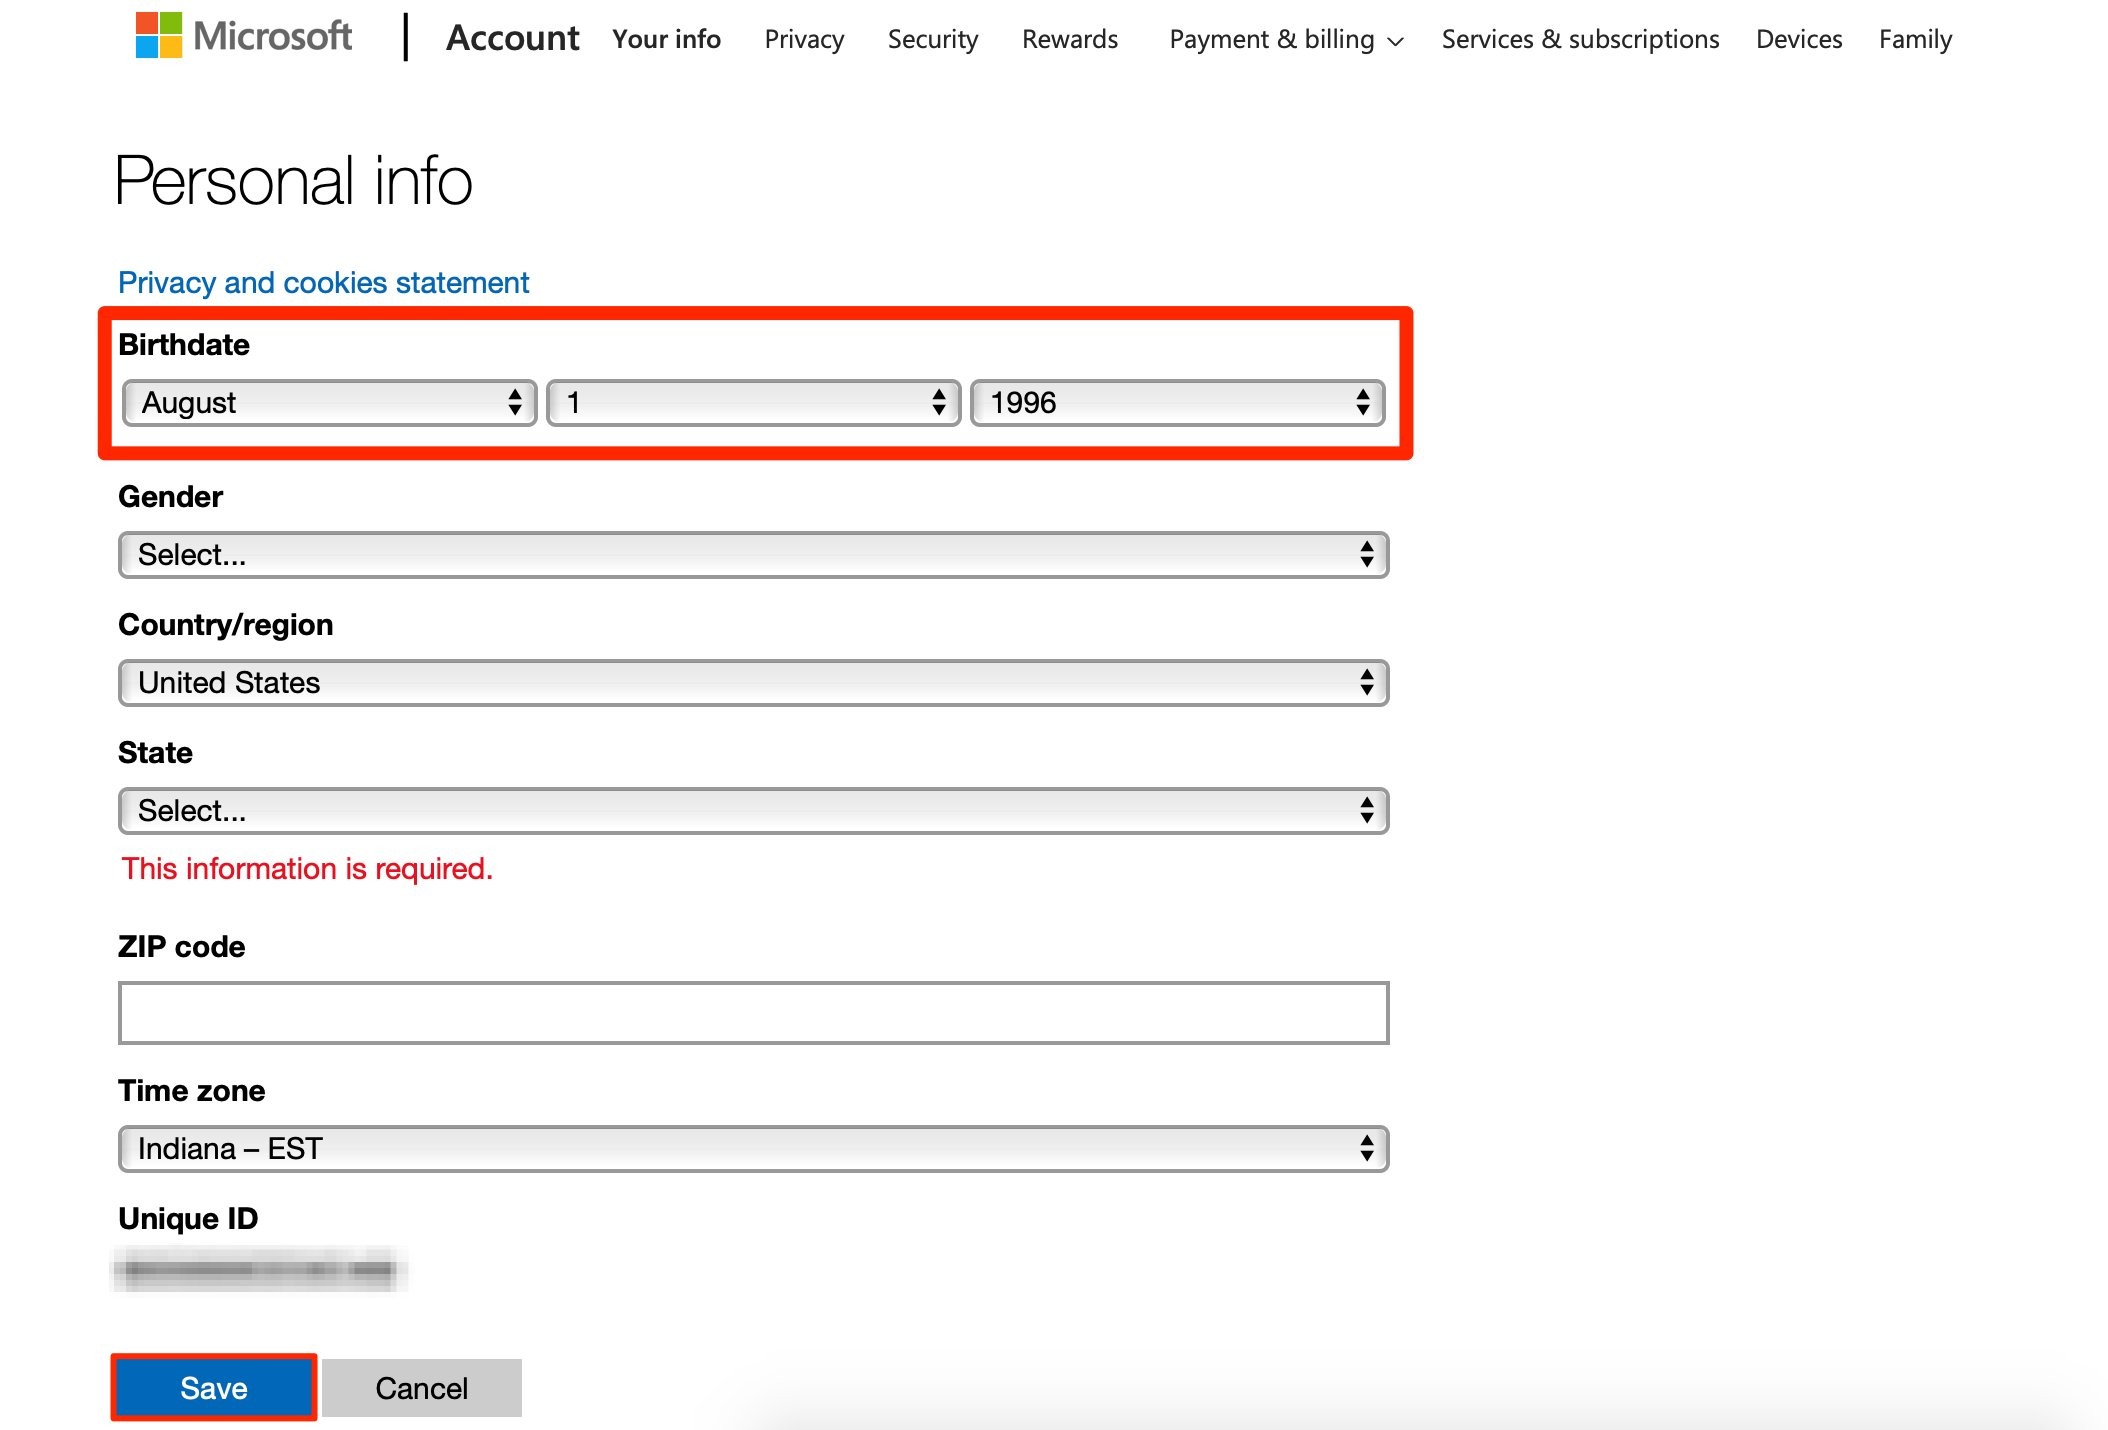Switch to the Your info tab
Image resolution: width=2108 pixels, height=1430 pixels.
666,39
